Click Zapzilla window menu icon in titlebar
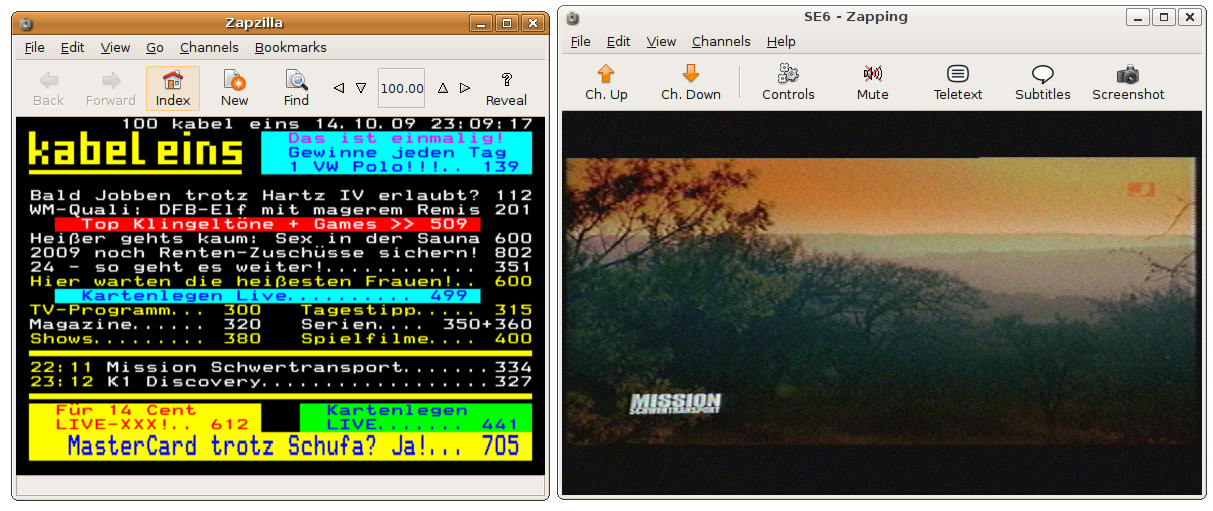This screenshot has height=511, width=1213. [x=26, y=23]
